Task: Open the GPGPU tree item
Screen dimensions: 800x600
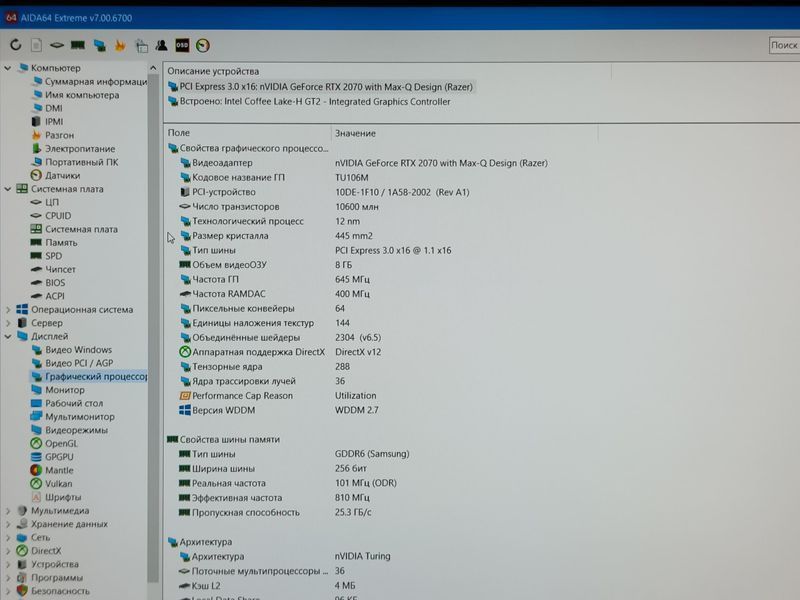Action: click(52, 457)
